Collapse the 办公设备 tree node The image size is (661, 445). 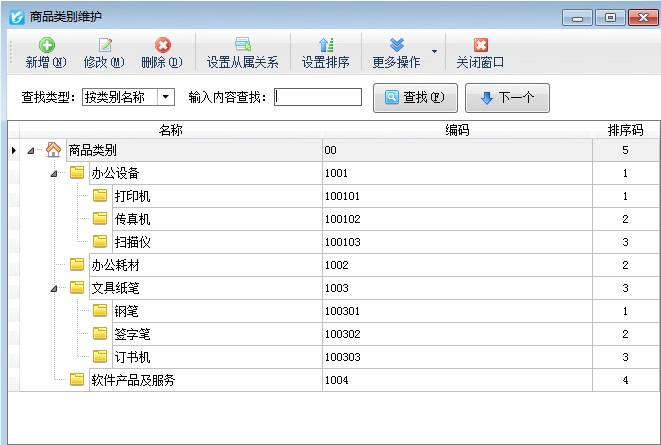54,174
